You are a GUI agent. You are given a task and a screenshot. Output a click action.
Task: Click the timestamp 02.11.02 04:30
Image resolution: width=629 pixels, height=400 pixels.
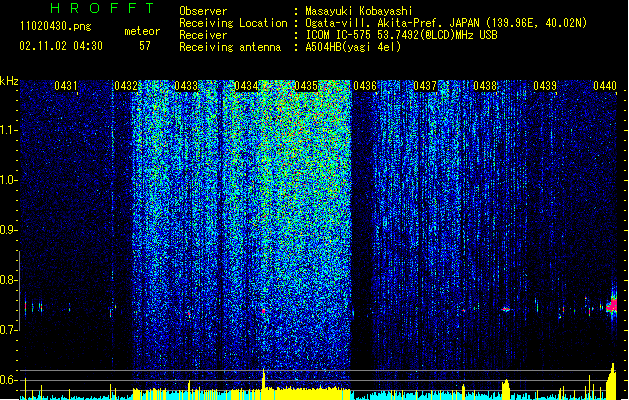click(61, 46)
